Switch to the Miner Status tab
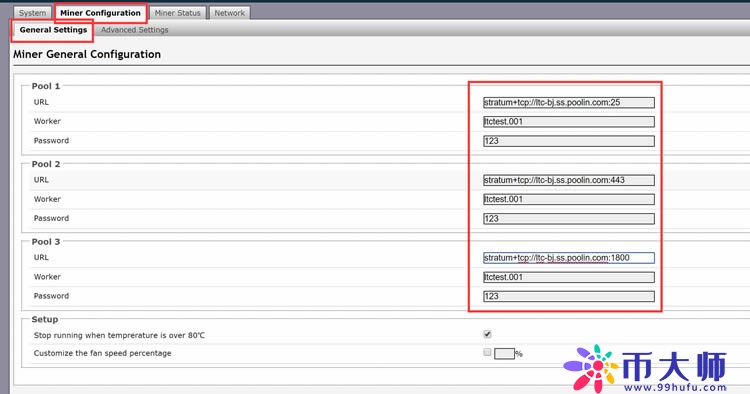 click(x=177, y=13)
